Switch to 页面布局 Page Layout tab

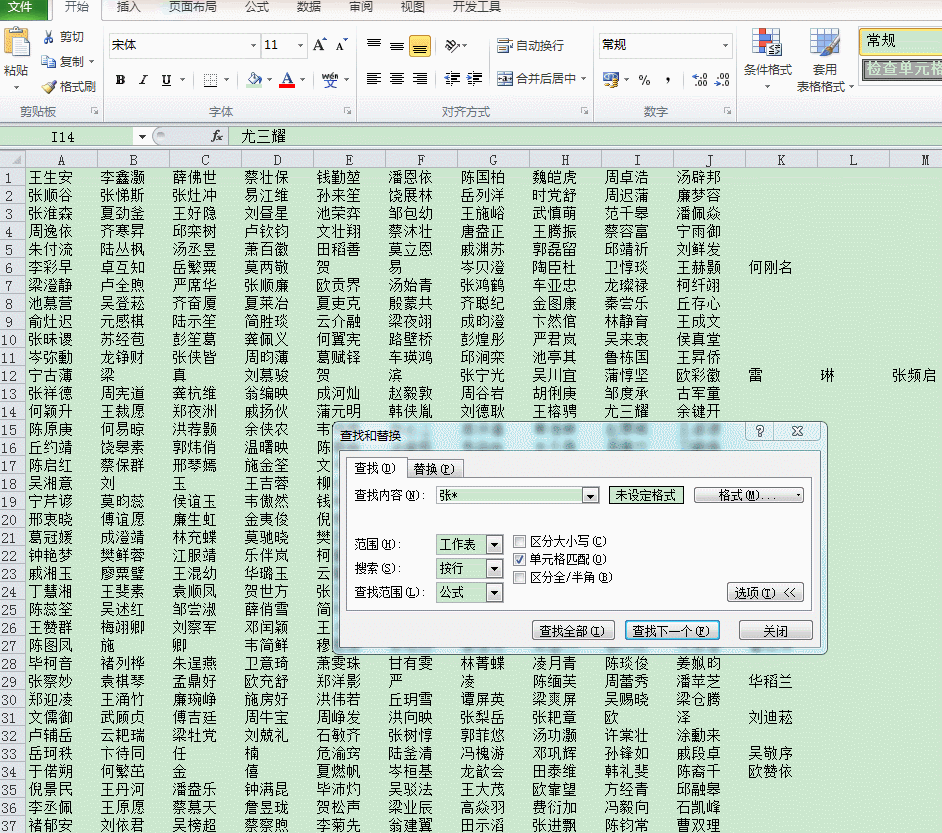pos(192,7)
